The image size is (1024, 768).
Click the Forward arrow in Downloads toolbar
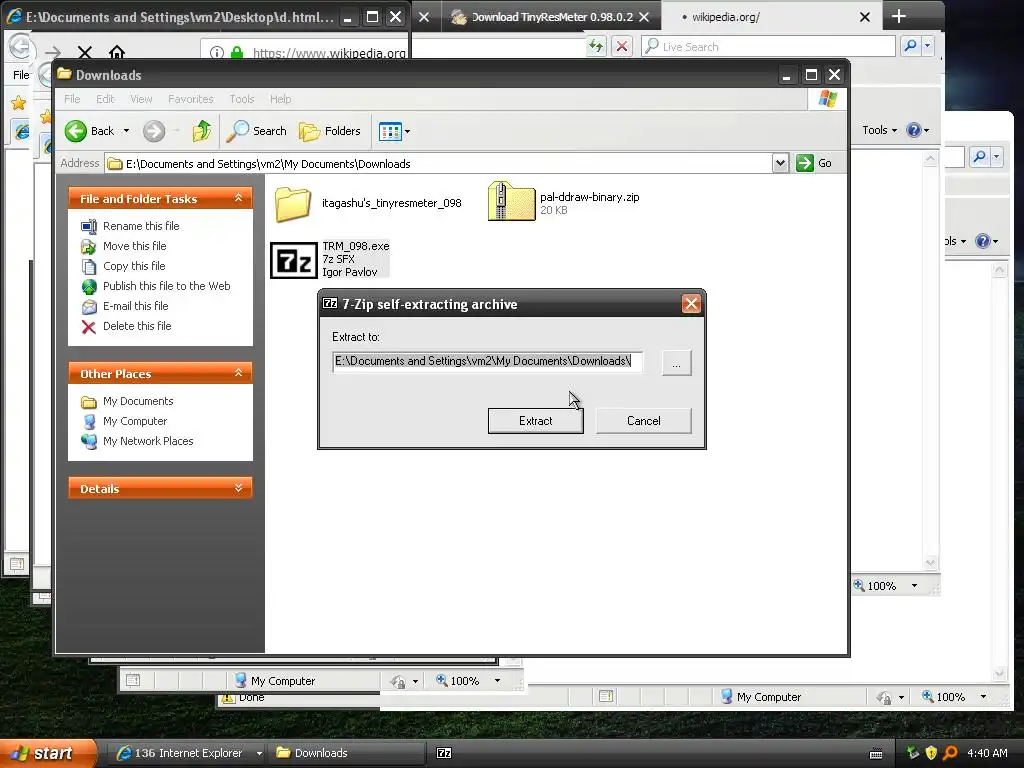[154, 131]
